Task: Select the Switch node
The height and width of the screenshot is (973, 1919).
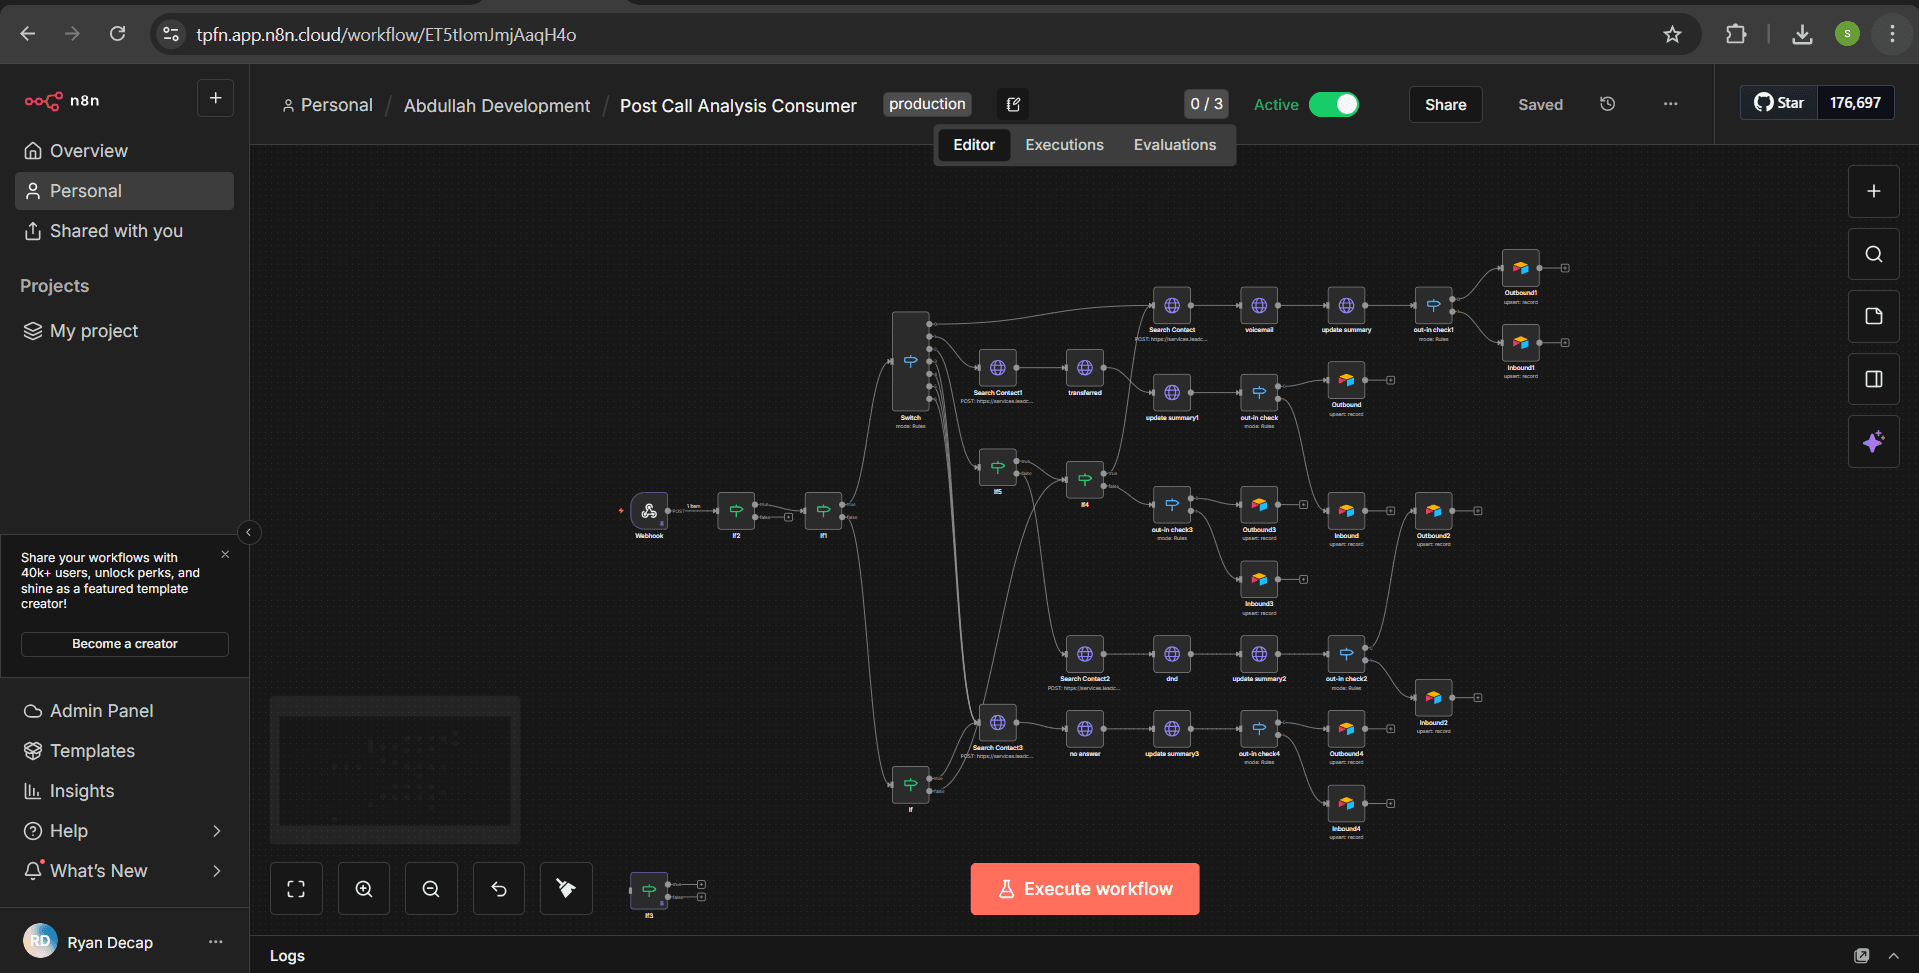Action: click(910, 361)
